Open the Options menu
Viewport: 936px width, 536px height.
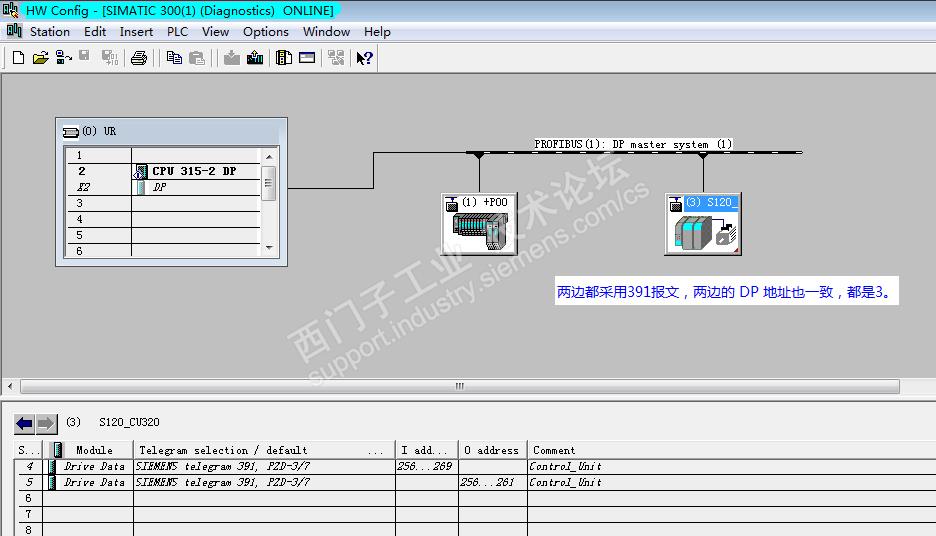[x=266, y=32]
